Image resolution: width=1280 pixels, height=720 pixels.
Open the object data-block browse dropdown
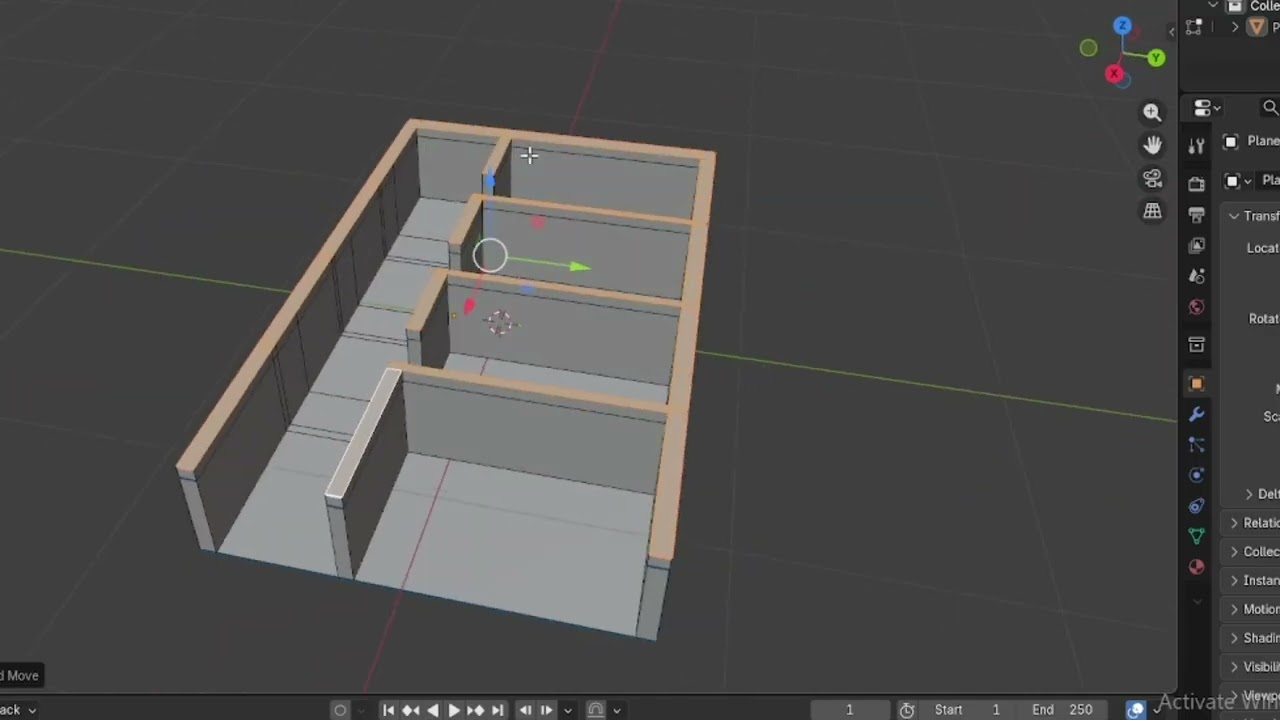(1238, 181)
